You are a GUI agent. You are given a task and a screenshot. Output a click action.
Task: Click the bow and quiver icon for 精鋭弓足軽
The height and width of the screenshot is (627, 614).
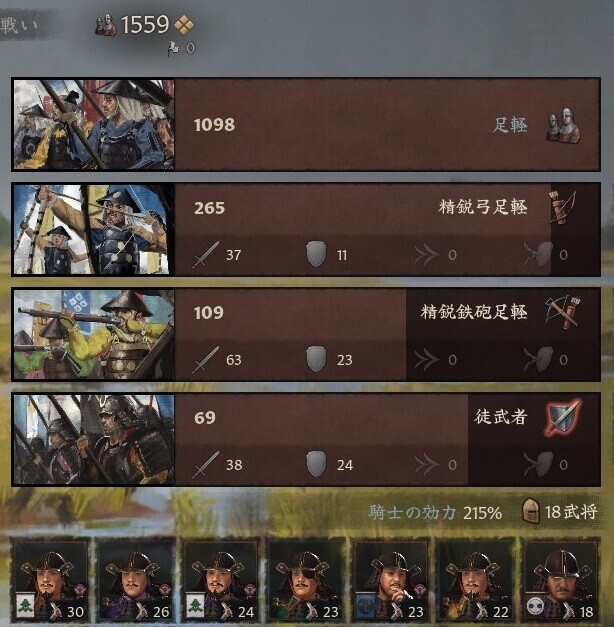pyautogui.click(x=564, y=207)
